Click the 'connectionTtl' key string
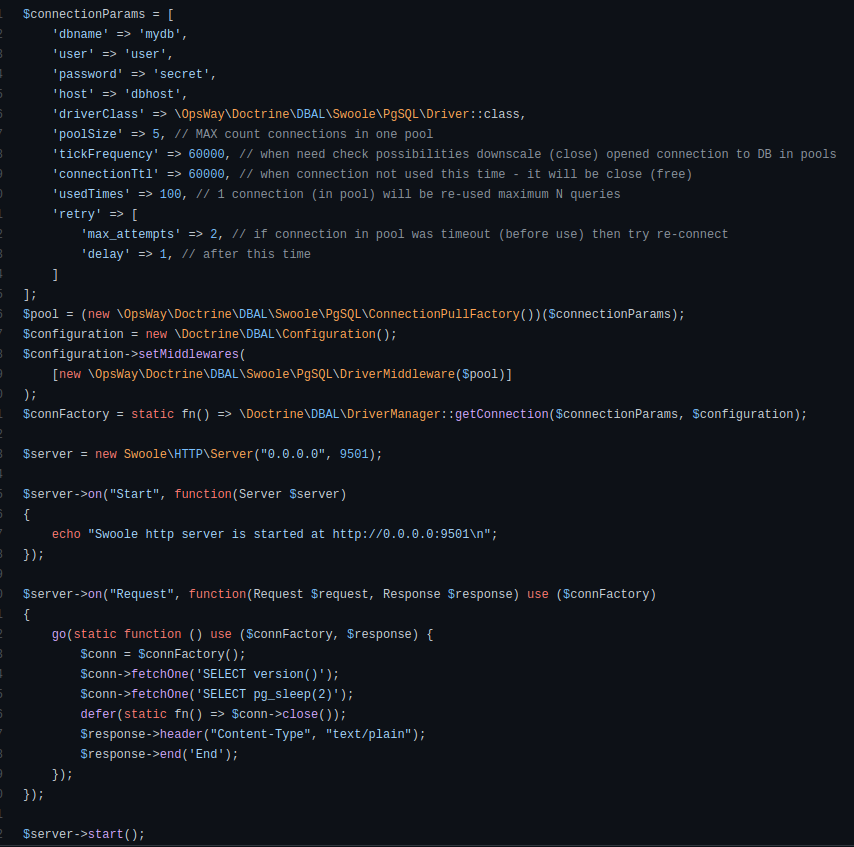 tap(106, 174)
